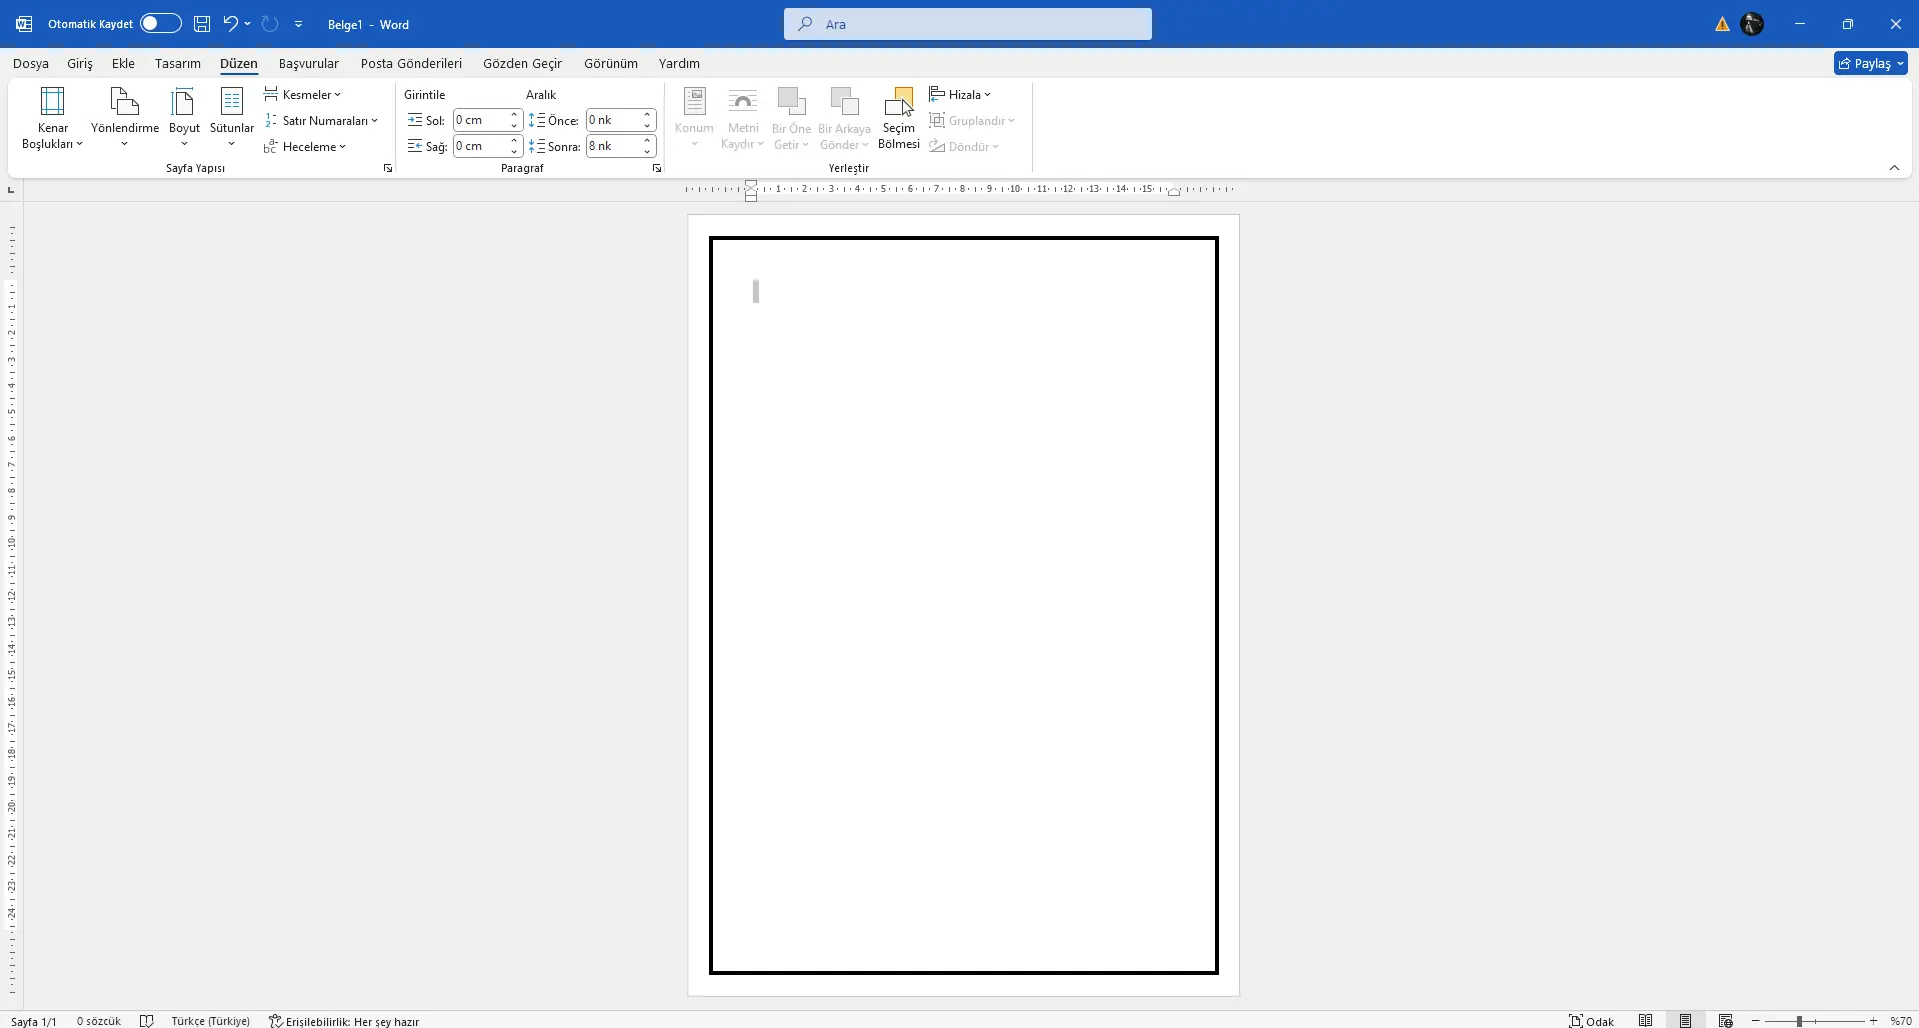Switch to the Giriş tab
This screenshot has height=1028, width=1919.
pyautogui.click(x=80, y=63)
